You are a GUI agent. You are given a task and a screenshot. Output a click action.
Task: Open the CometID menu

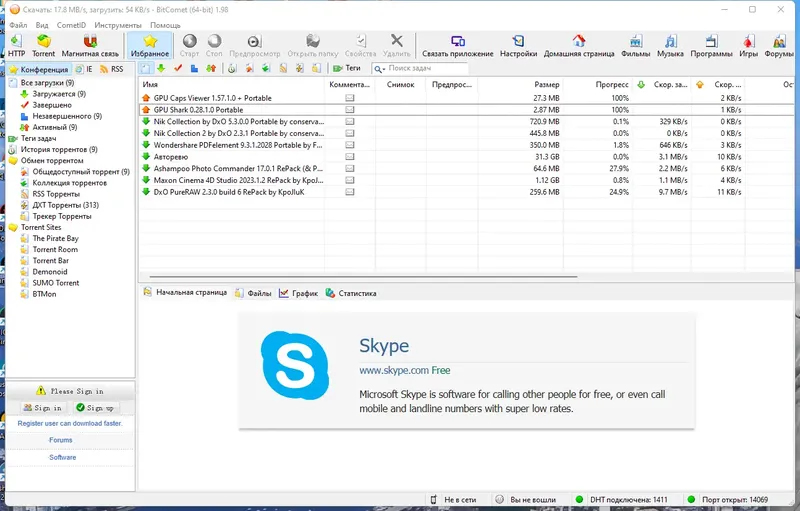71,25
